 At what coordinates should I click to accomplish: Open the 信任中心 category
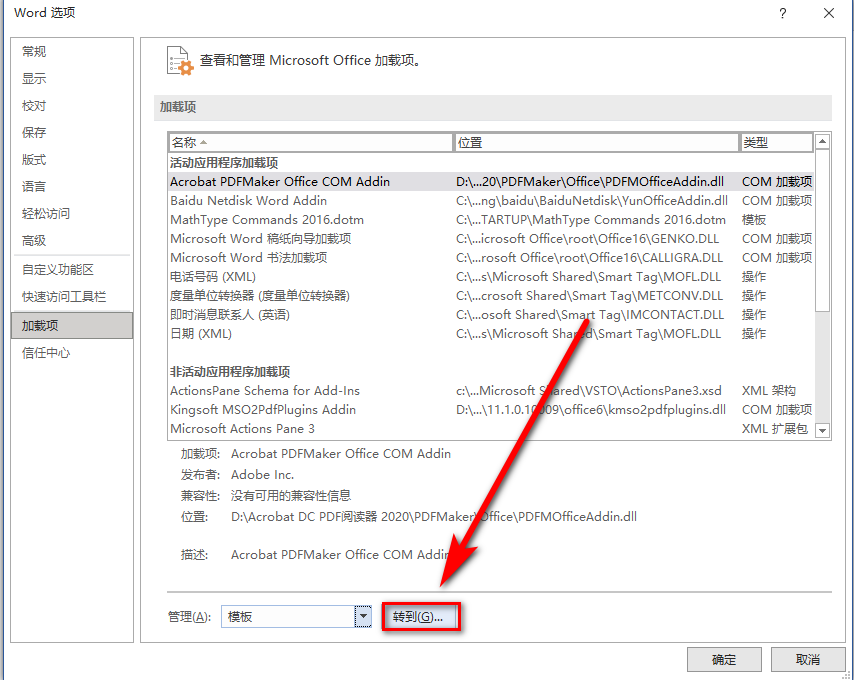pos(72,353)
